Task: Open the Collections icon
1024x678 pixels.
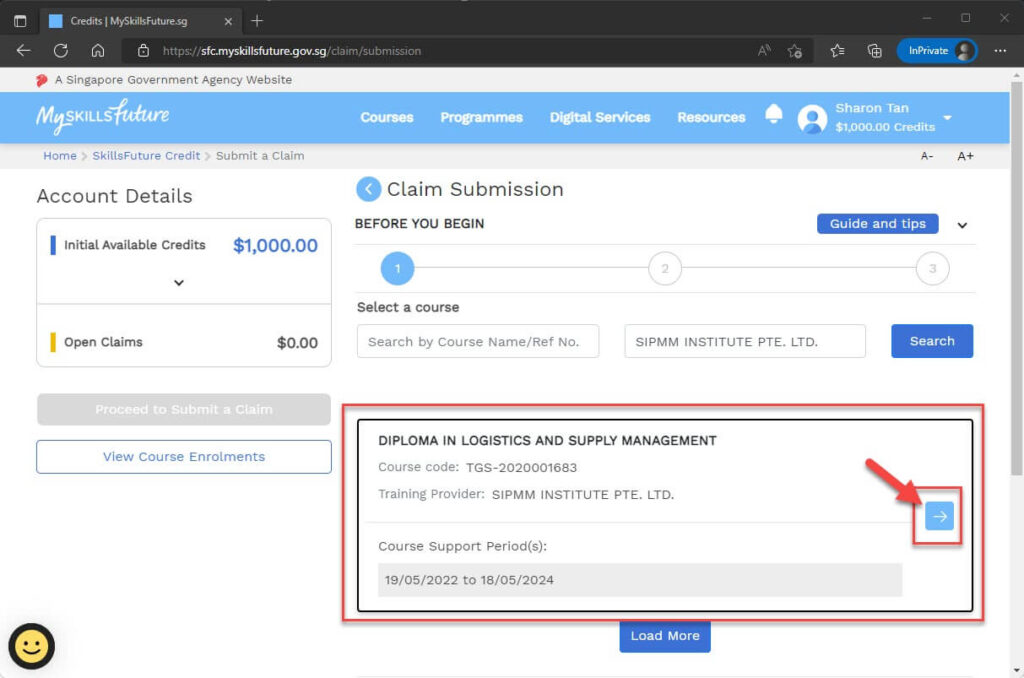Action: 875,49
